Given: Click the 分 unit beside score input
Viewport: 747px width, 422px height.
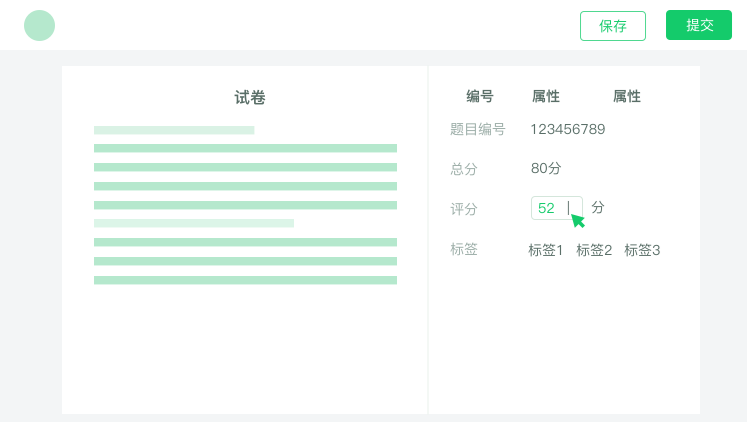Looking at the screenshot, I should coord(598,207).
